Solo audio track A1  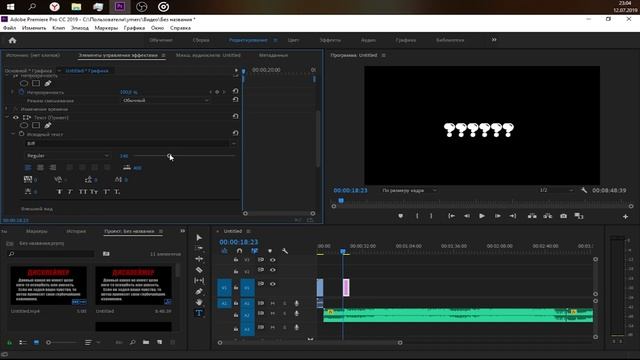point(284,303)
